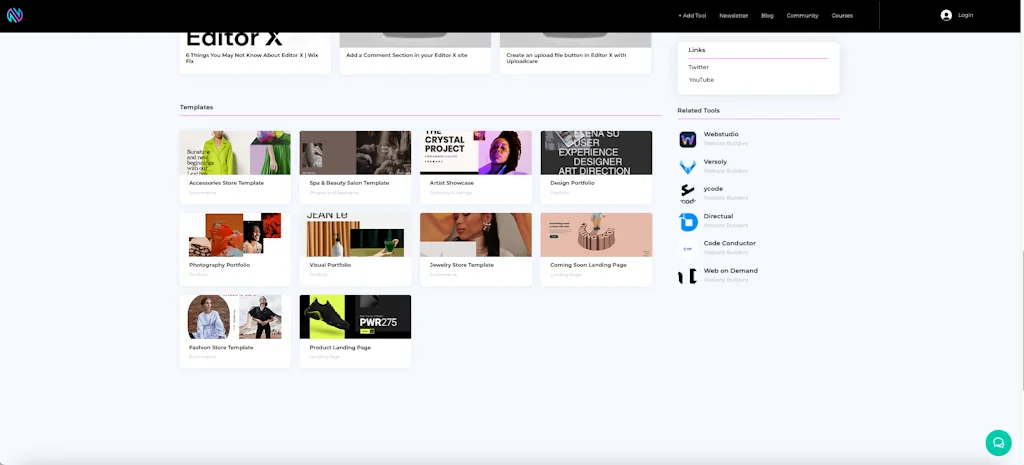Viewport: 1024px width, 465px height.
Task: Open the Twitter link
Action: coord(698,67)
